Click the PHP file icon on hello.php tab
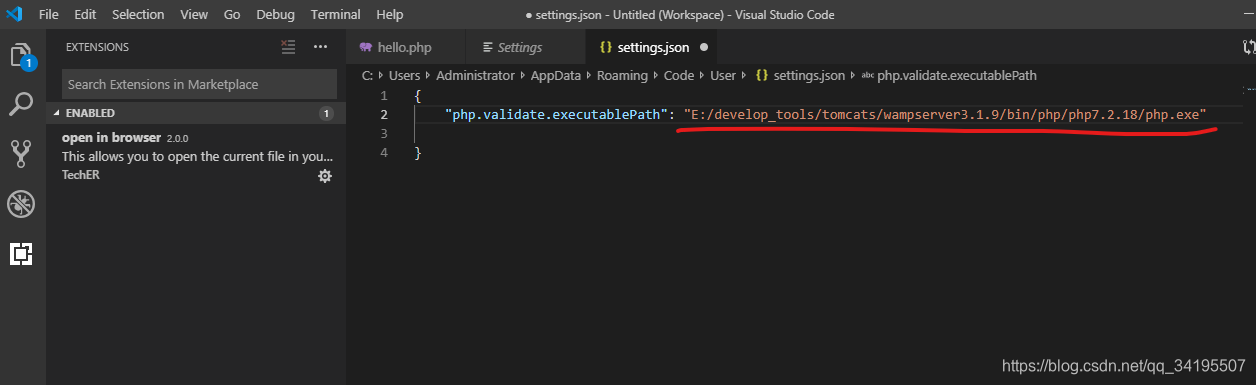This screenshot has height=385, width=1256. coord(365,47)
